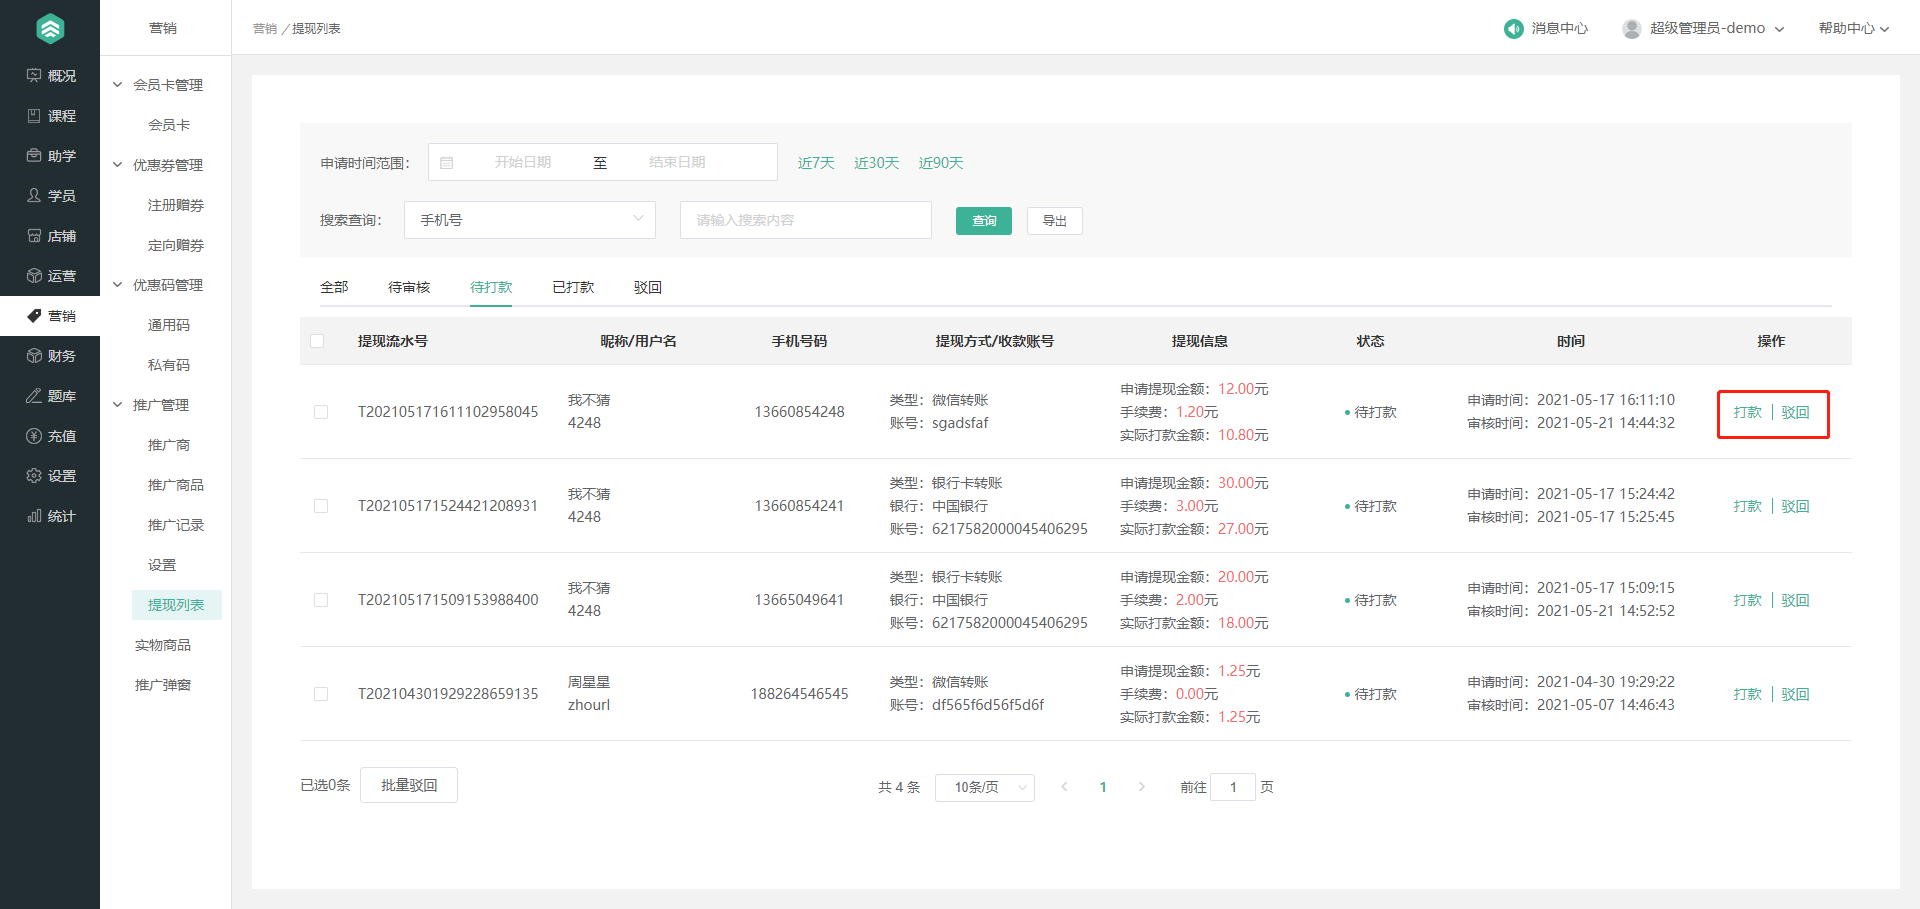Open the 私有码 submenu item
The image size is (1920, 909).
point(169,365)
